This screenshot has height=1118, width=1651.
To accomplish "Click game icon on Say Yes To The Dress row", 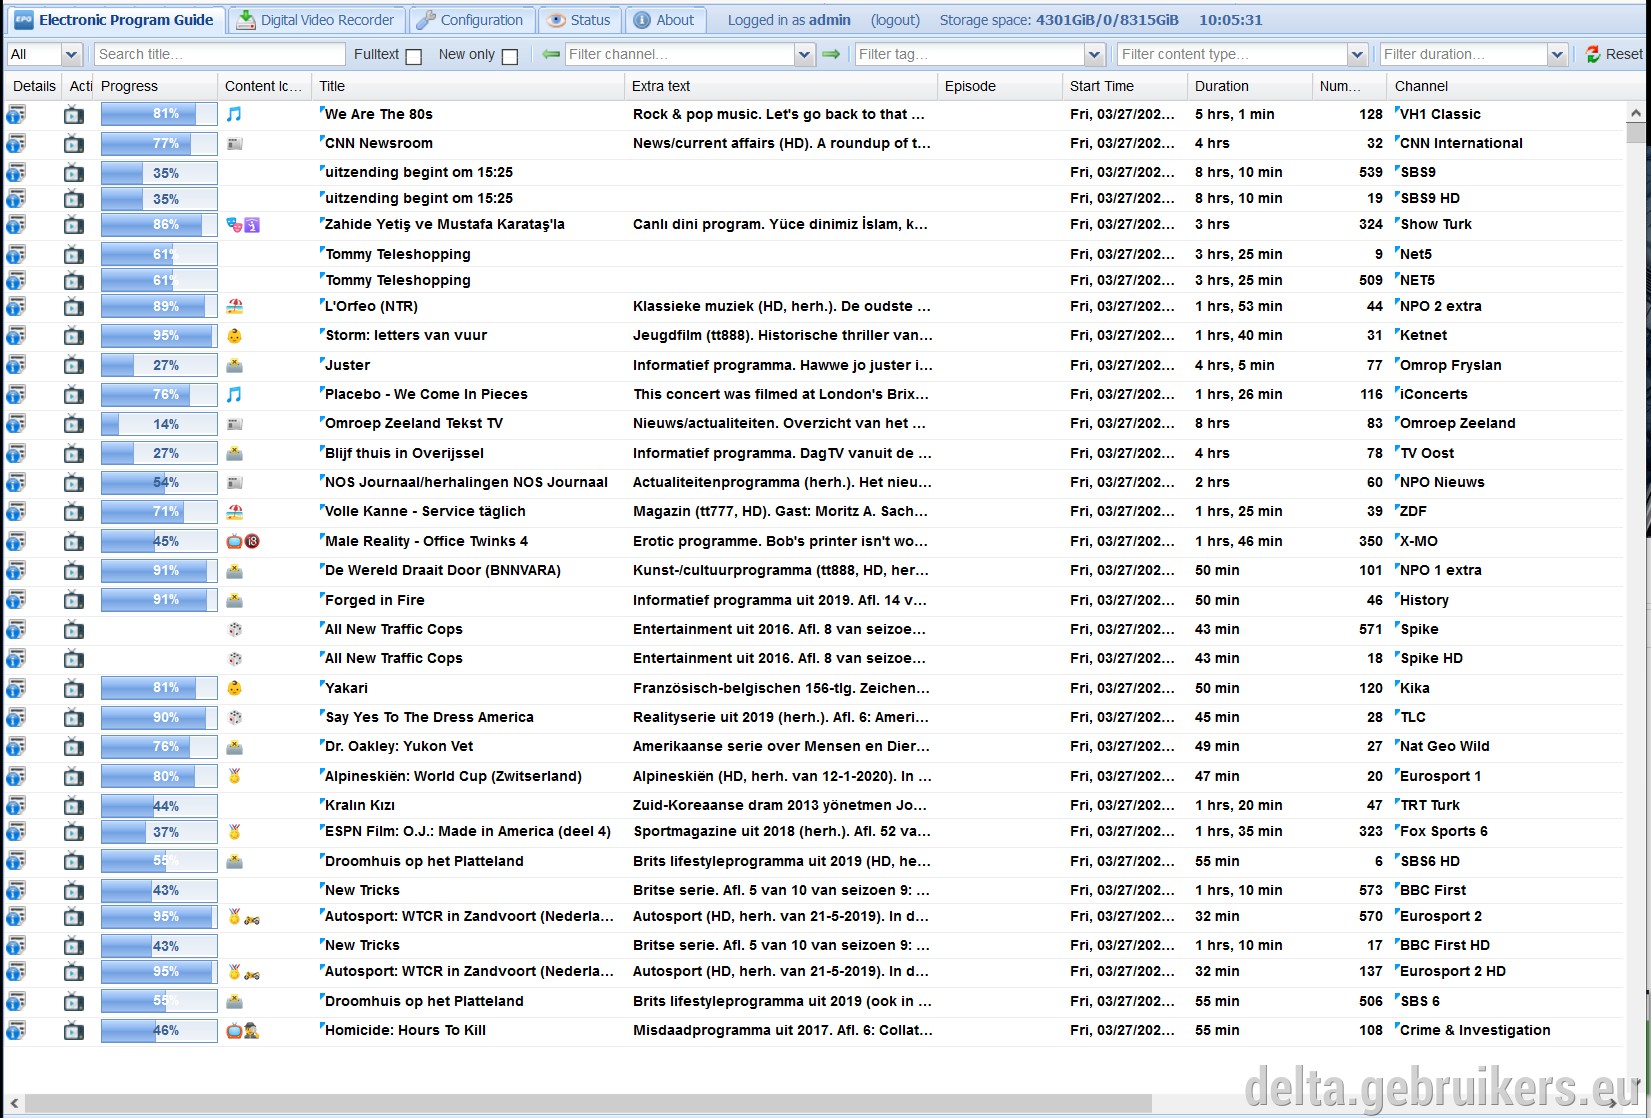I will coord(234,718).
